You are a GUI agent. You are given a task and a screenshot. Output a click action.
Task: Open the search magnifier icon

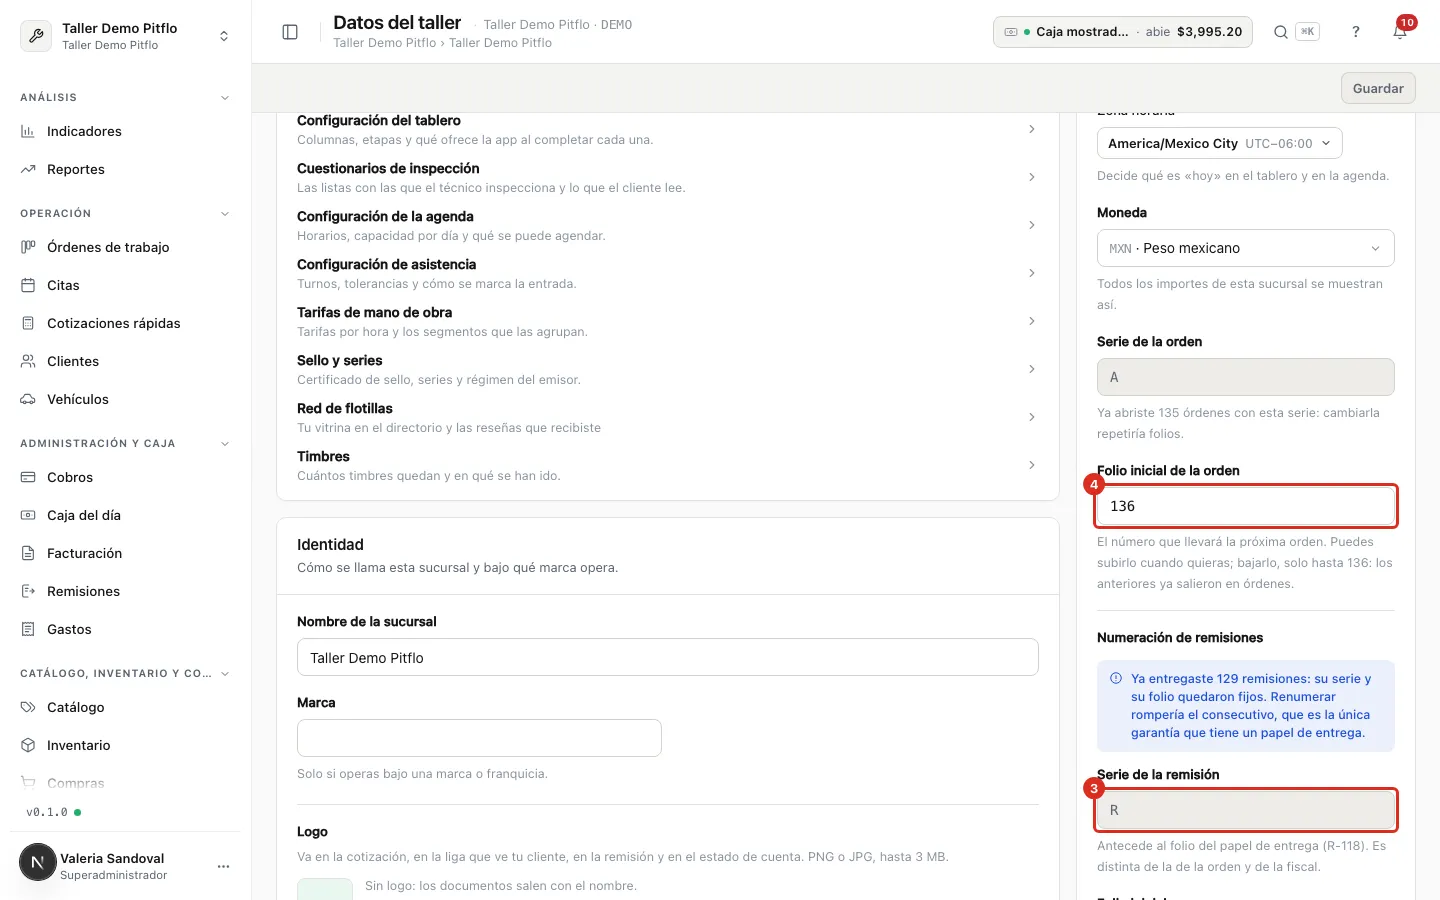[1280, 32]
